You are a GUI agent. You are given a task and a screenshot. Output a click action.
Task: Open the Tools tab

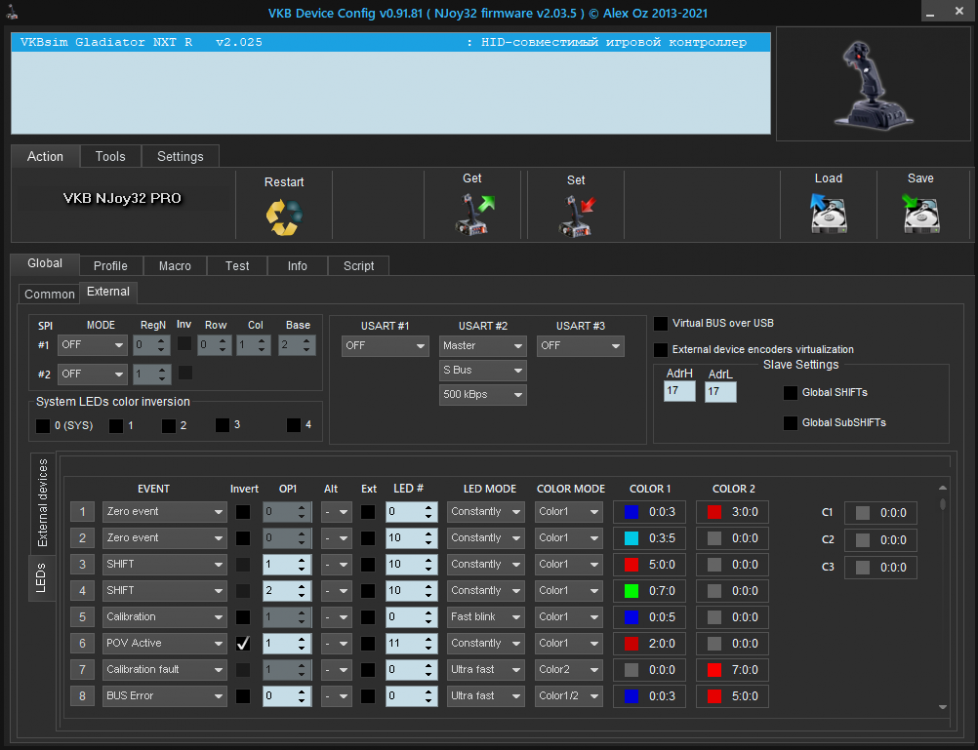point(110,157)
